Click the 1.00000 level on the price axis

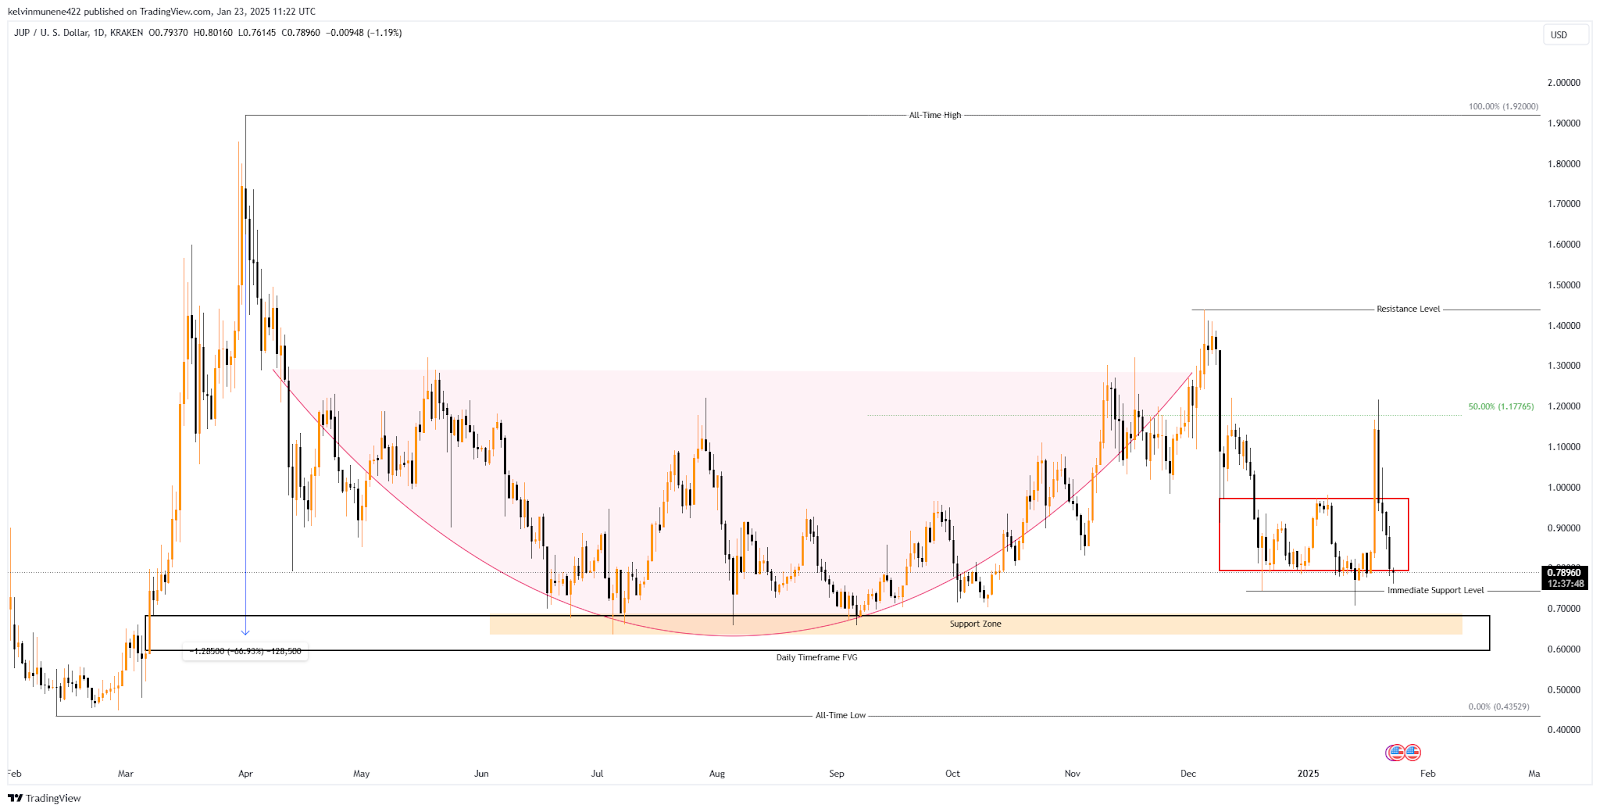pyautogui.click(x=1563, y=488)
